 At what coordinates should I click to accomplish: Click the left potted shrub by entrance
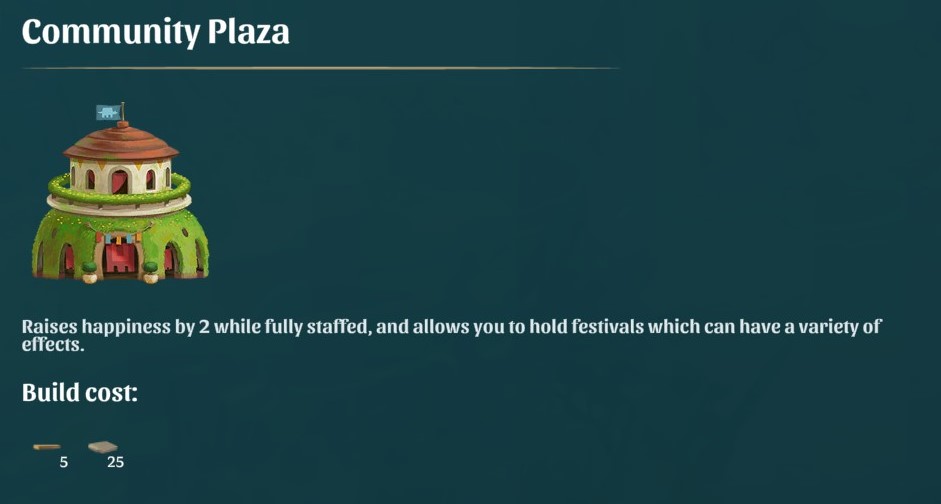click(x=90, y=271)
